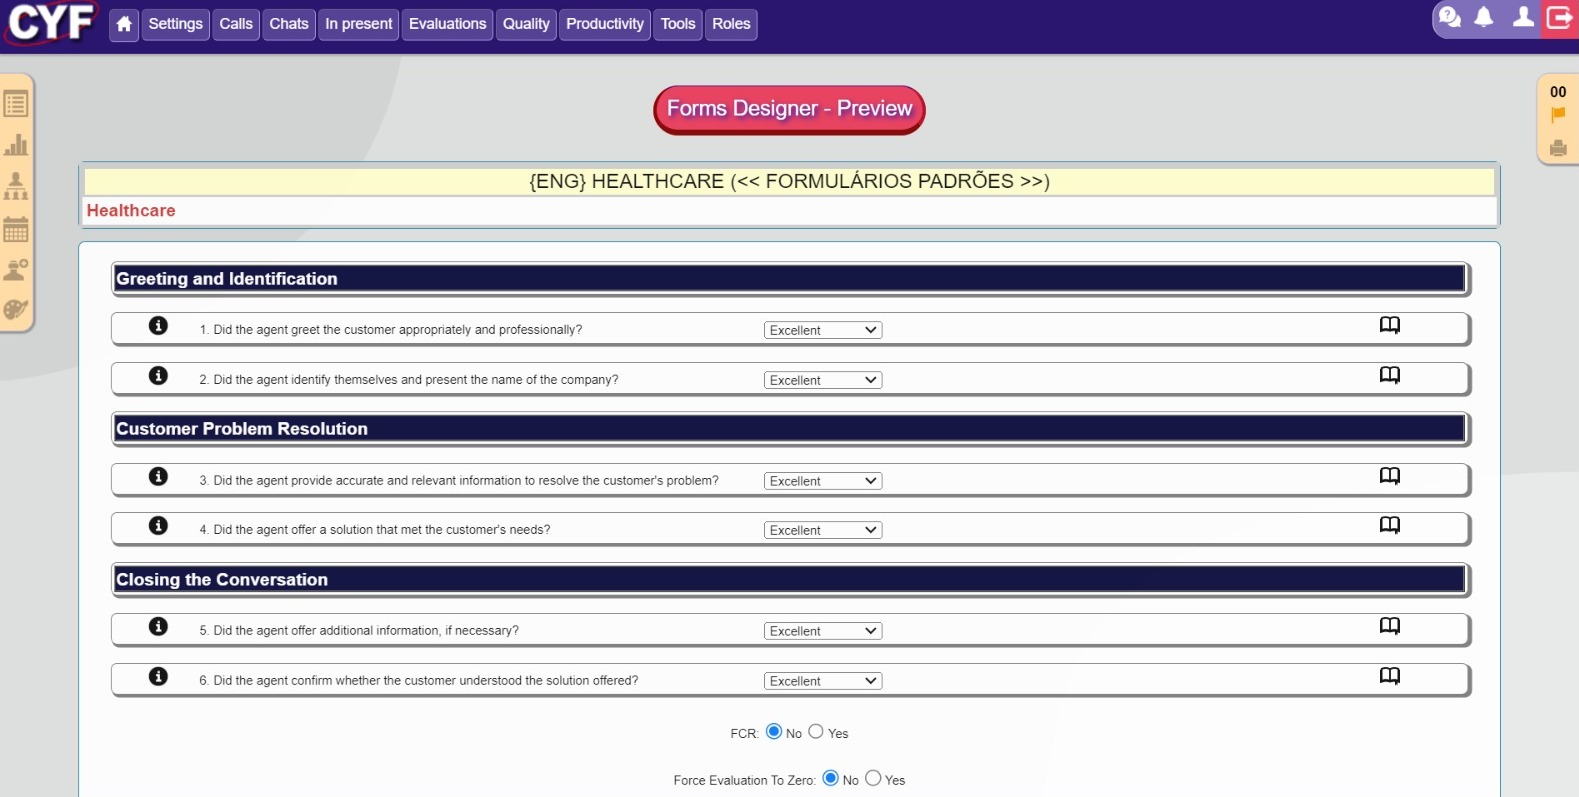Click the info icon for question 1
Viewport: 1579px width, 797px height.
click(158, 326)
